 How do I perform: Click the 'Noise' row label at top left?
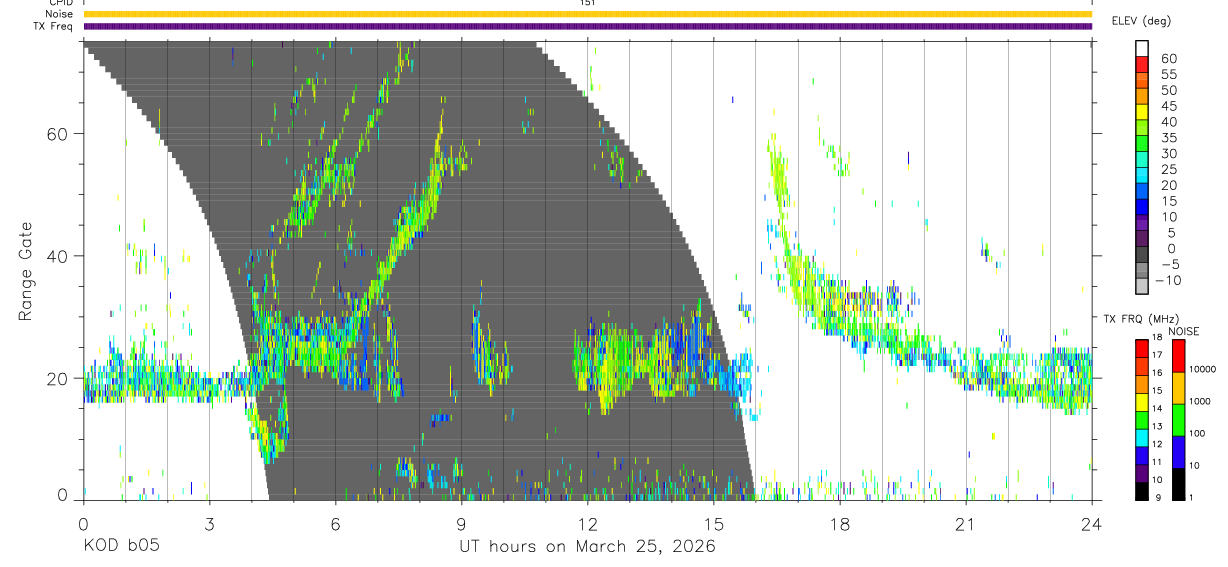coord(59,14)
